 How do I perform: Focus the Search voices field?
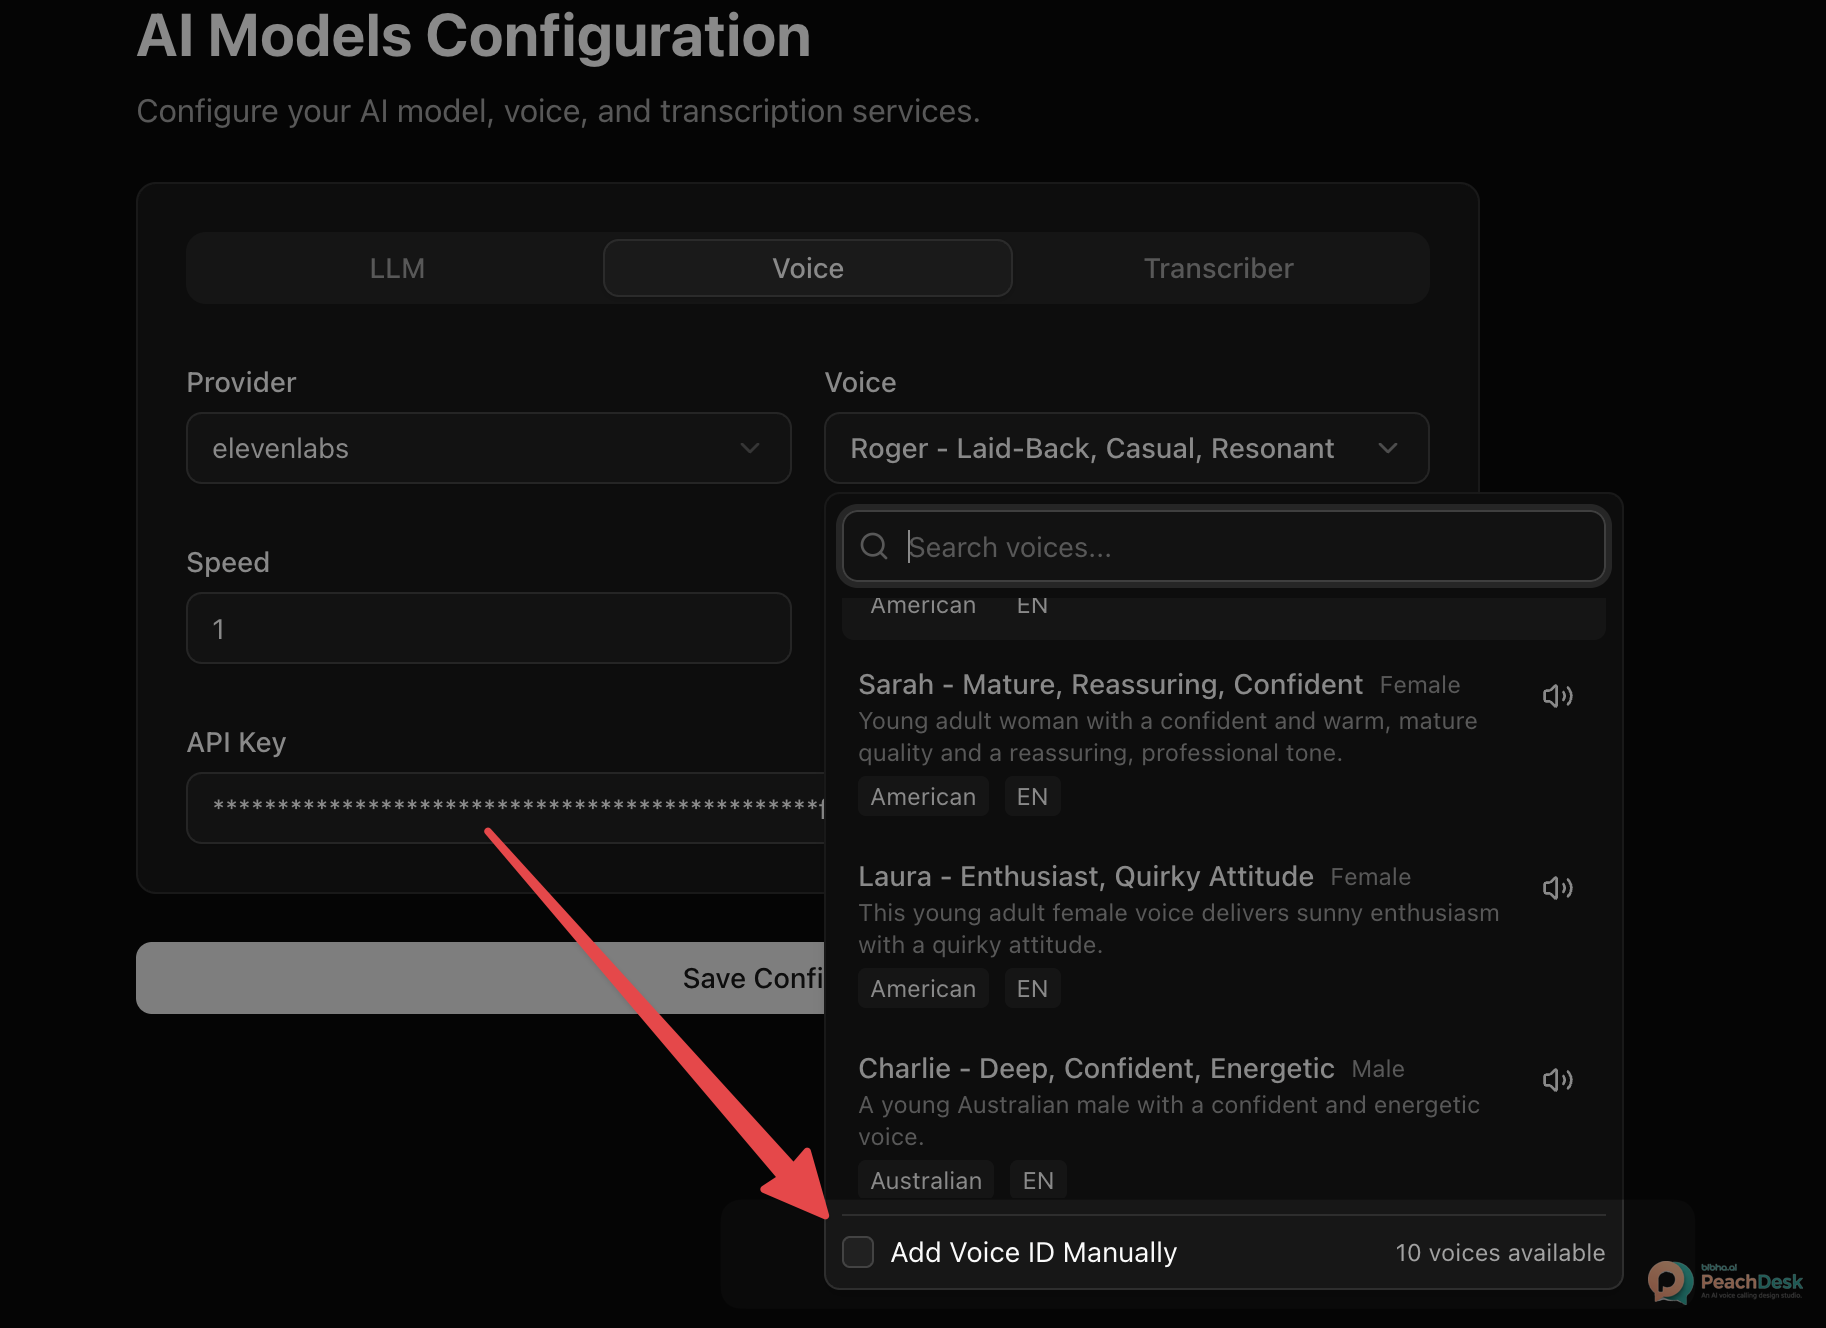pyautogui.click(x=1224, y=546)
